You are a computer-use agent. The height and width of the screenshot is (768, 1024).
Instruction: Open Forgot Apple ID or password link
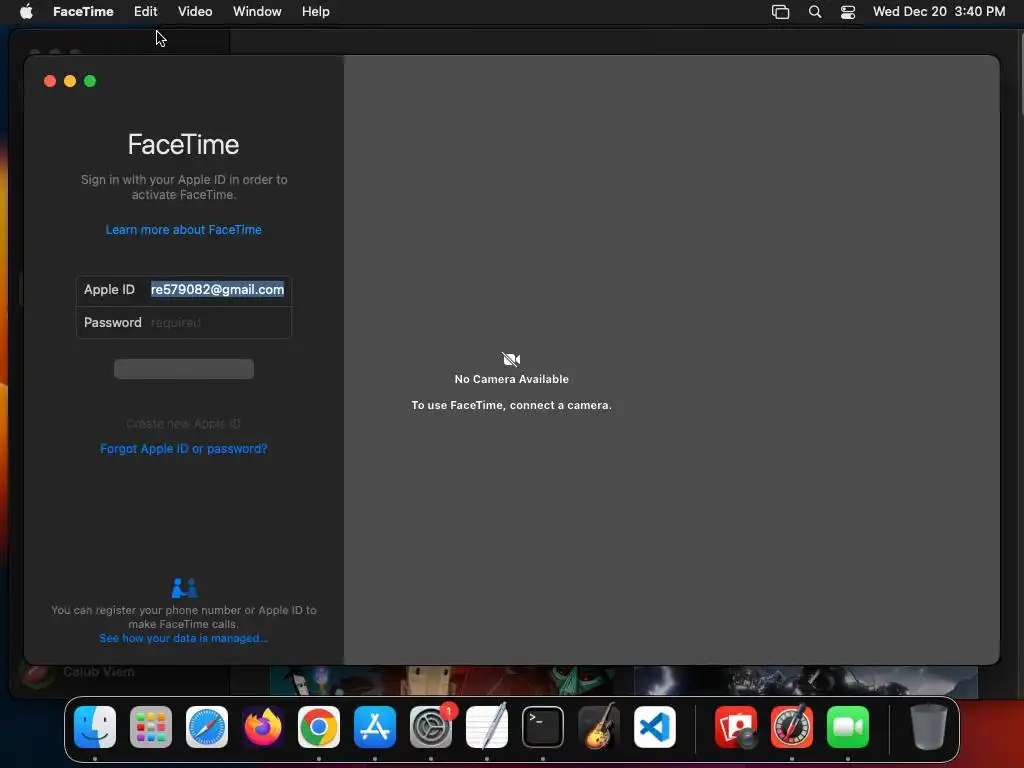pos(184,449)
